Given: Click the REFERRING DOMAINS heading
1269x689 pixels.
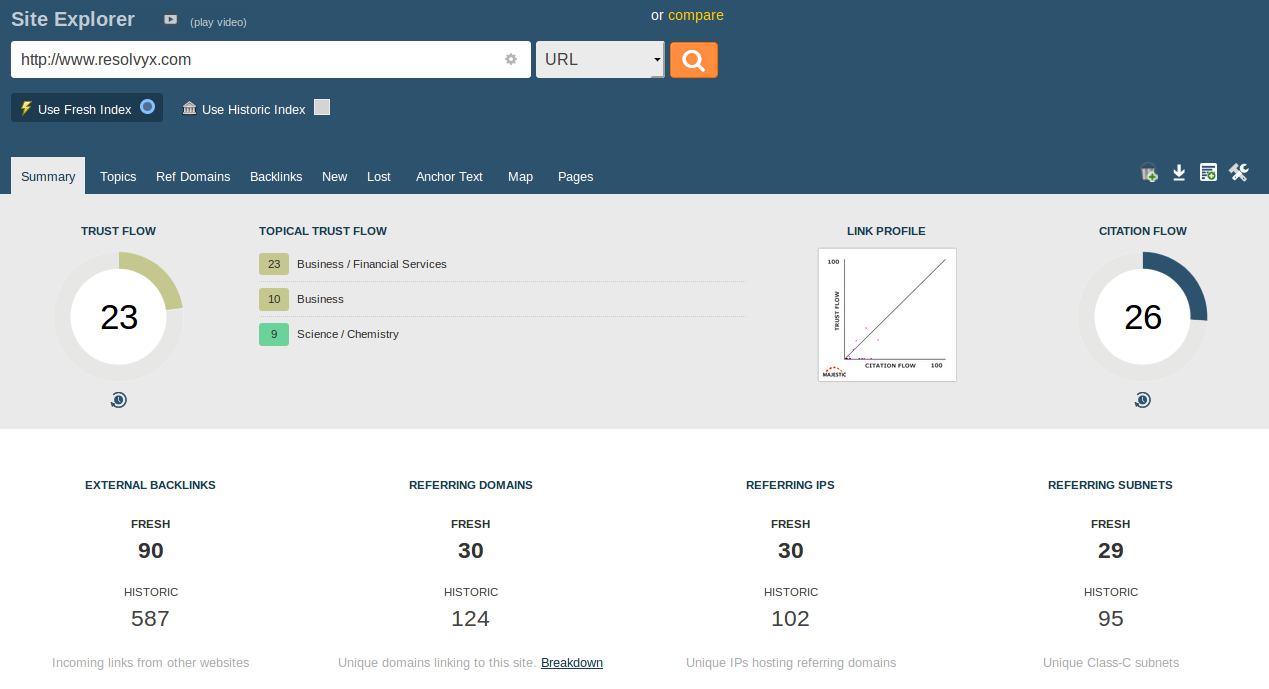Looking at the screenshot, I should click(471, 485).
